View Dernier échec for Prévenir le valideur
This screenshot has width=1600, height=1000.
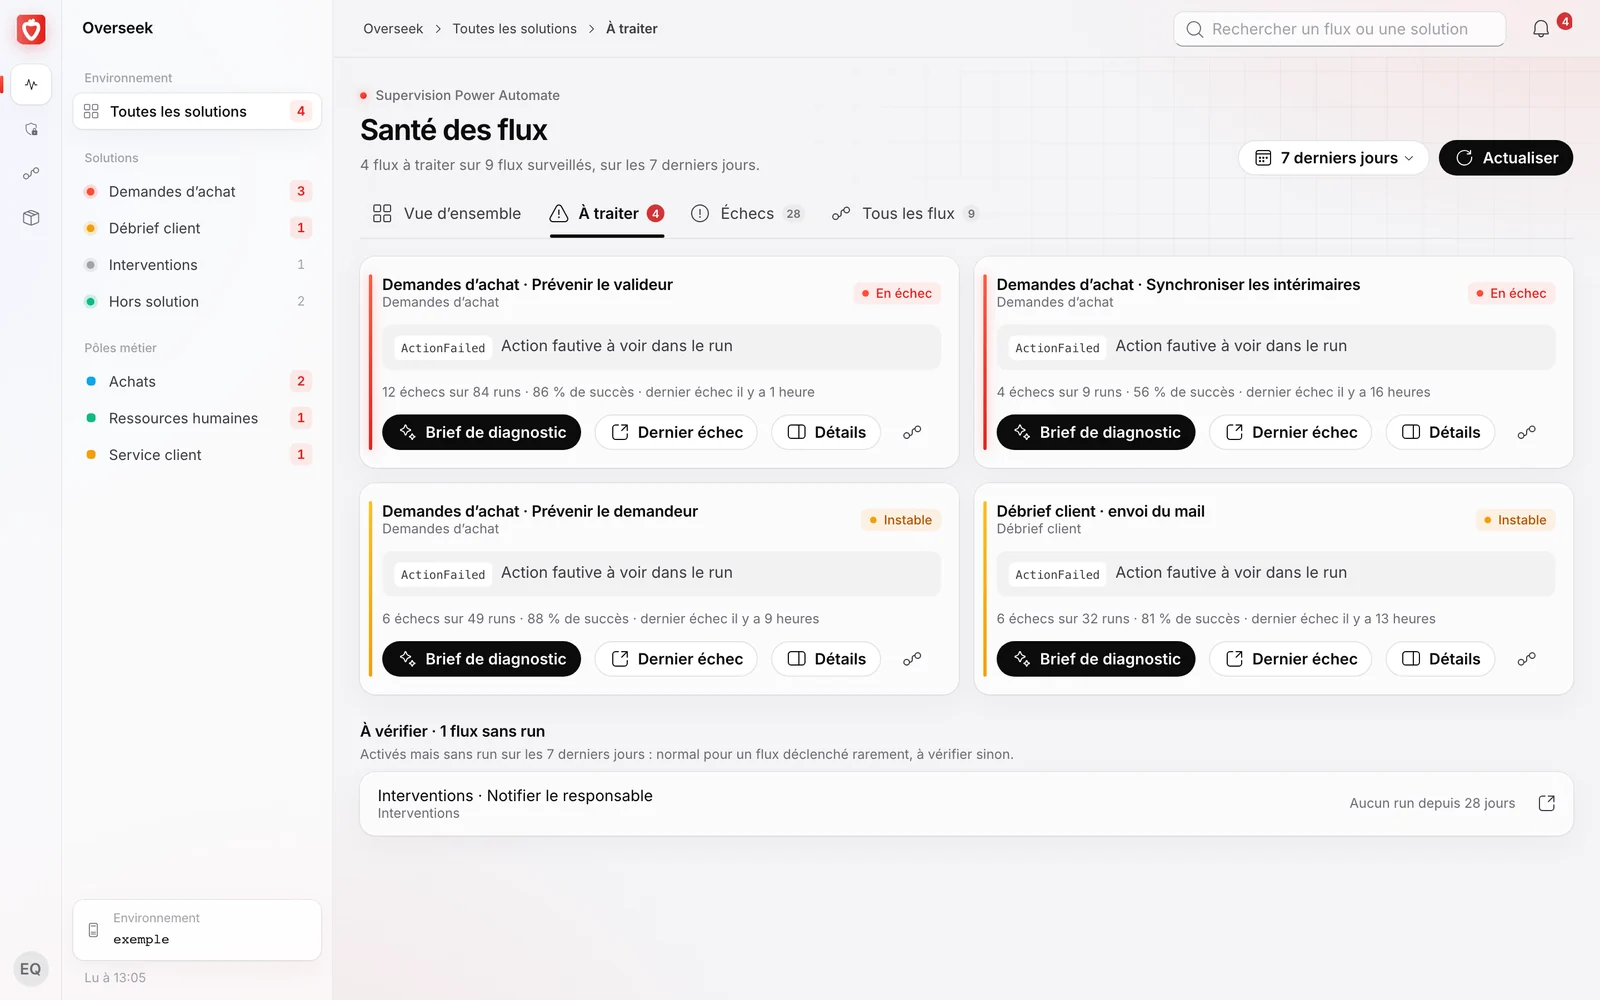[x=676, y=432]
